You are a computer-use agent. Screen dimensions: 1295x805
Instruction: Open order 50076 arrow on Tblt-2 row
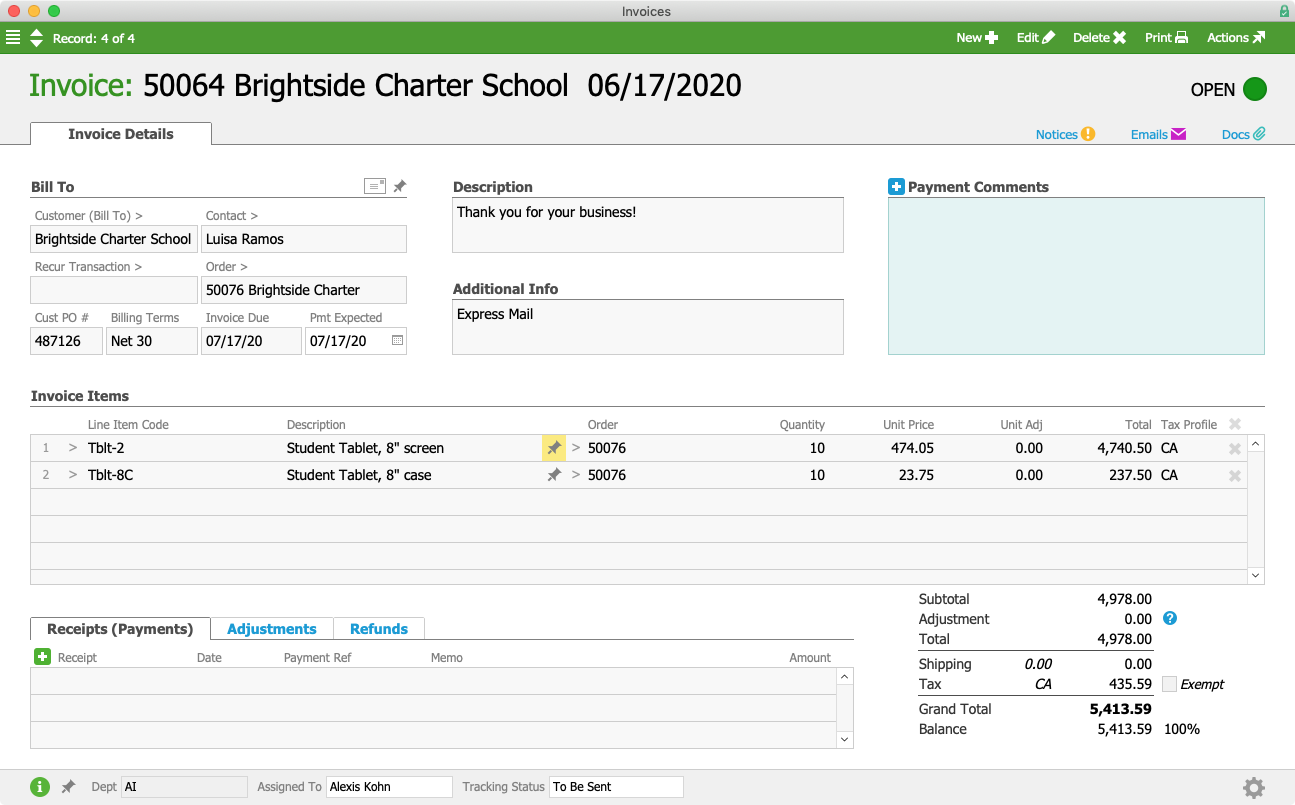tap(576, 448)
